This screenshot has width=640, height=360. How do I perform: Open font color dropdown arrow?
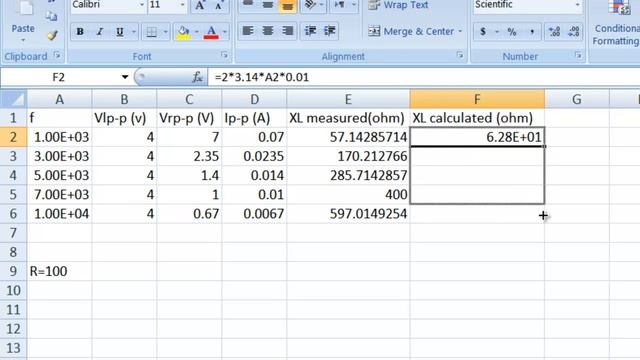click(x=224, y=31)
